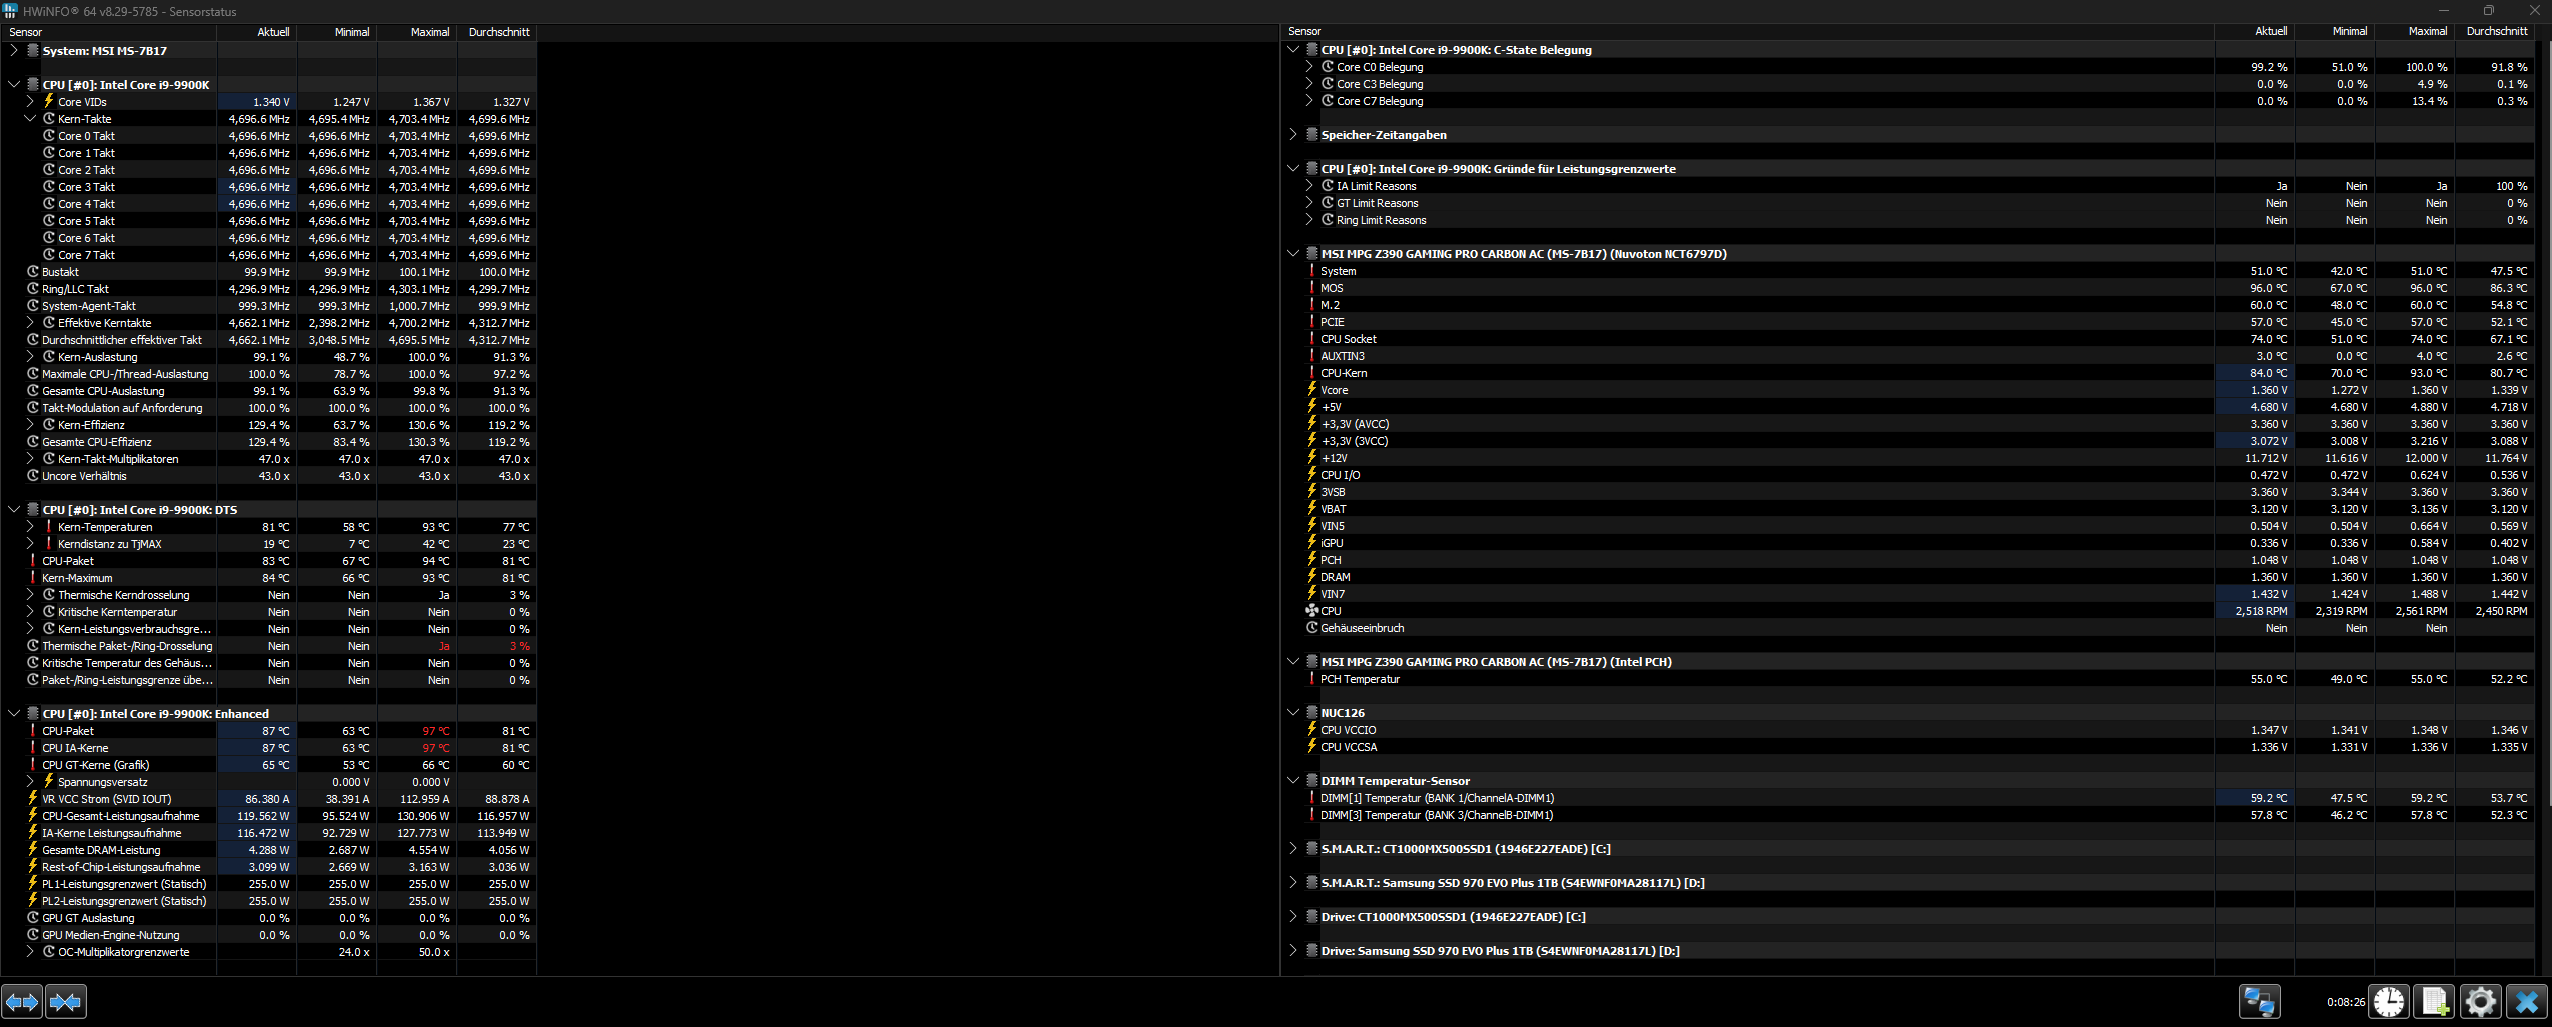This screenshot has width=2552, height=1027.
Task: Click the clock icon beside Bustakt
Action: tap(33, 271)
